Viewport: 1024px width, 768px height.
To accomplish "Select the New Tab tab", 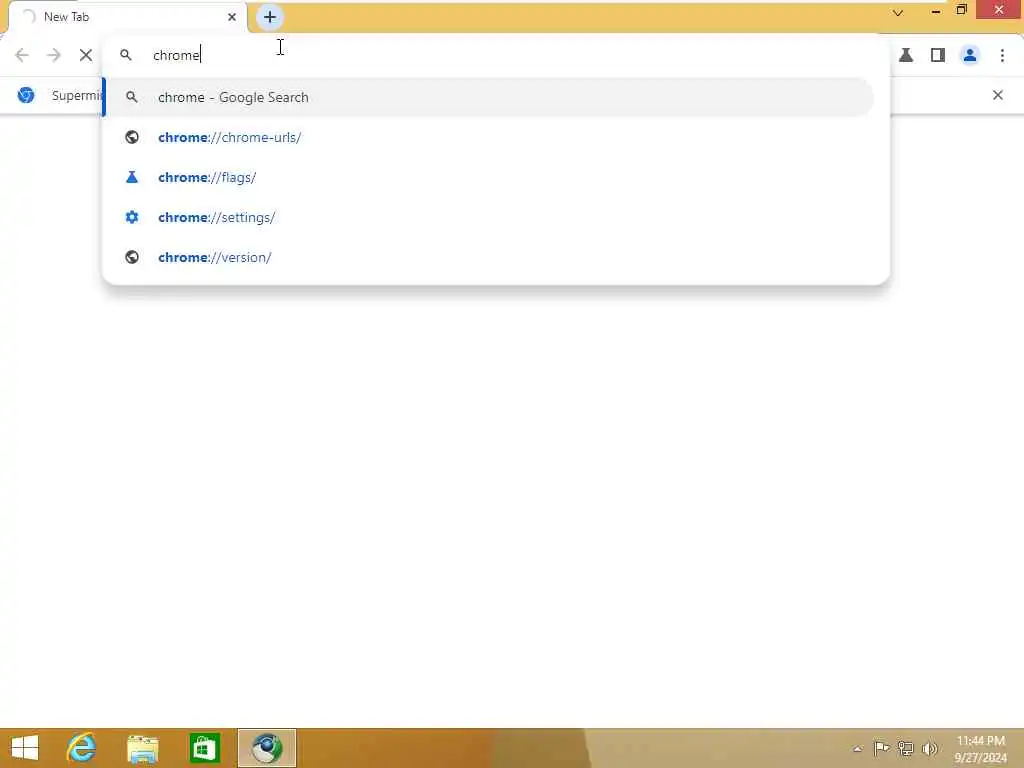I will (x=128, y=17).
